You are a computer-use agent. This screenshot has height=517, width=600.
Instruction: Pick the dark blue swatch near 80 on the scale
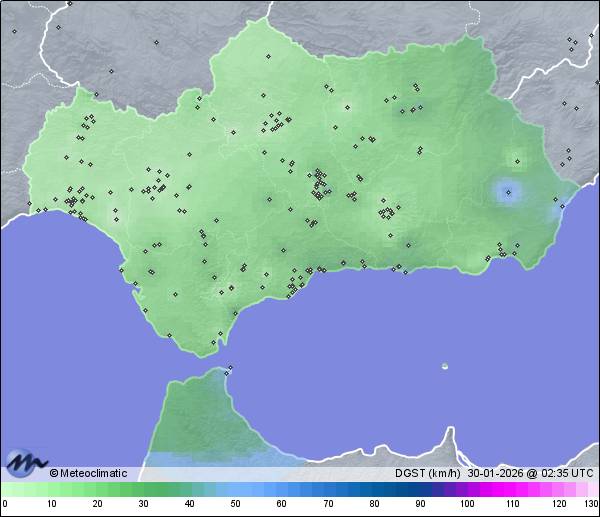tap(374, 489)
